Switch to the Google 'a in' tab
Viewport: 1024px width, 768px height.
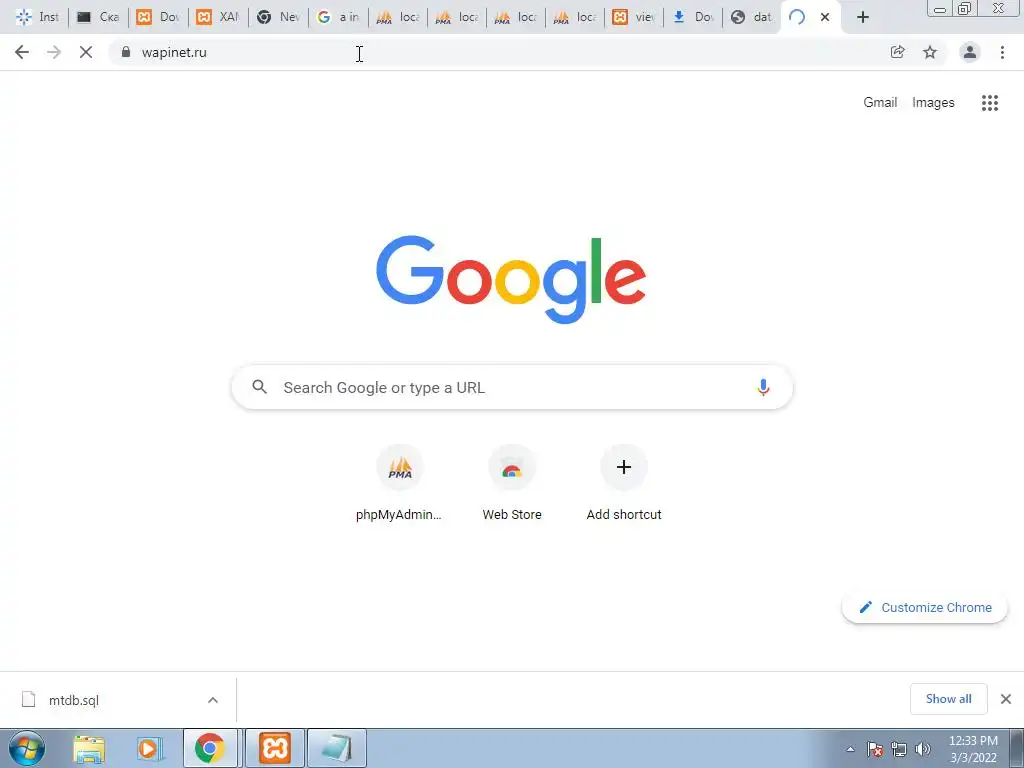(338, 17)
